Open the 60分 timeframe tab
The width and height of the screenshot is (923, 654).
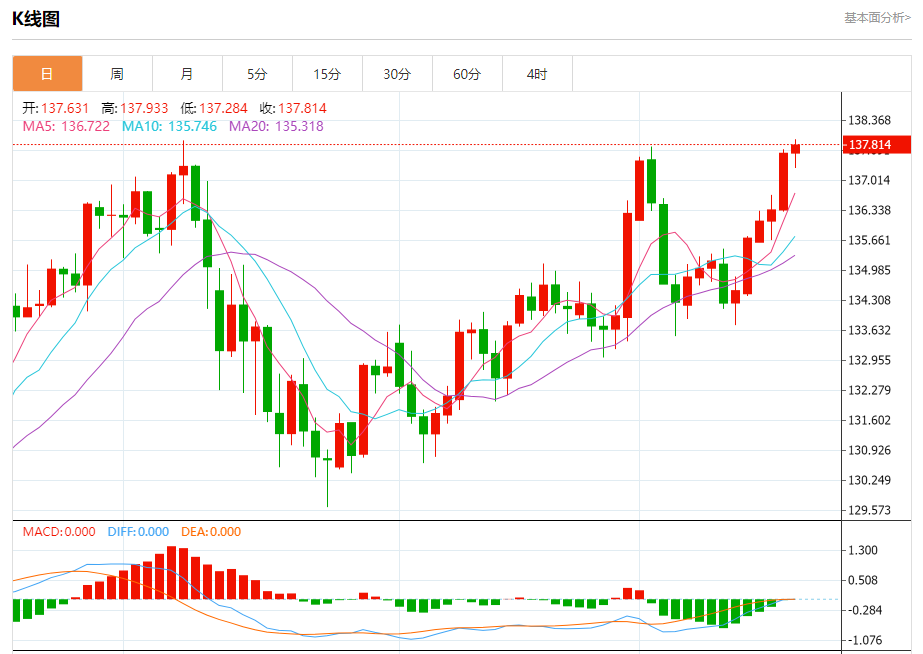click(x=467, y=74)
